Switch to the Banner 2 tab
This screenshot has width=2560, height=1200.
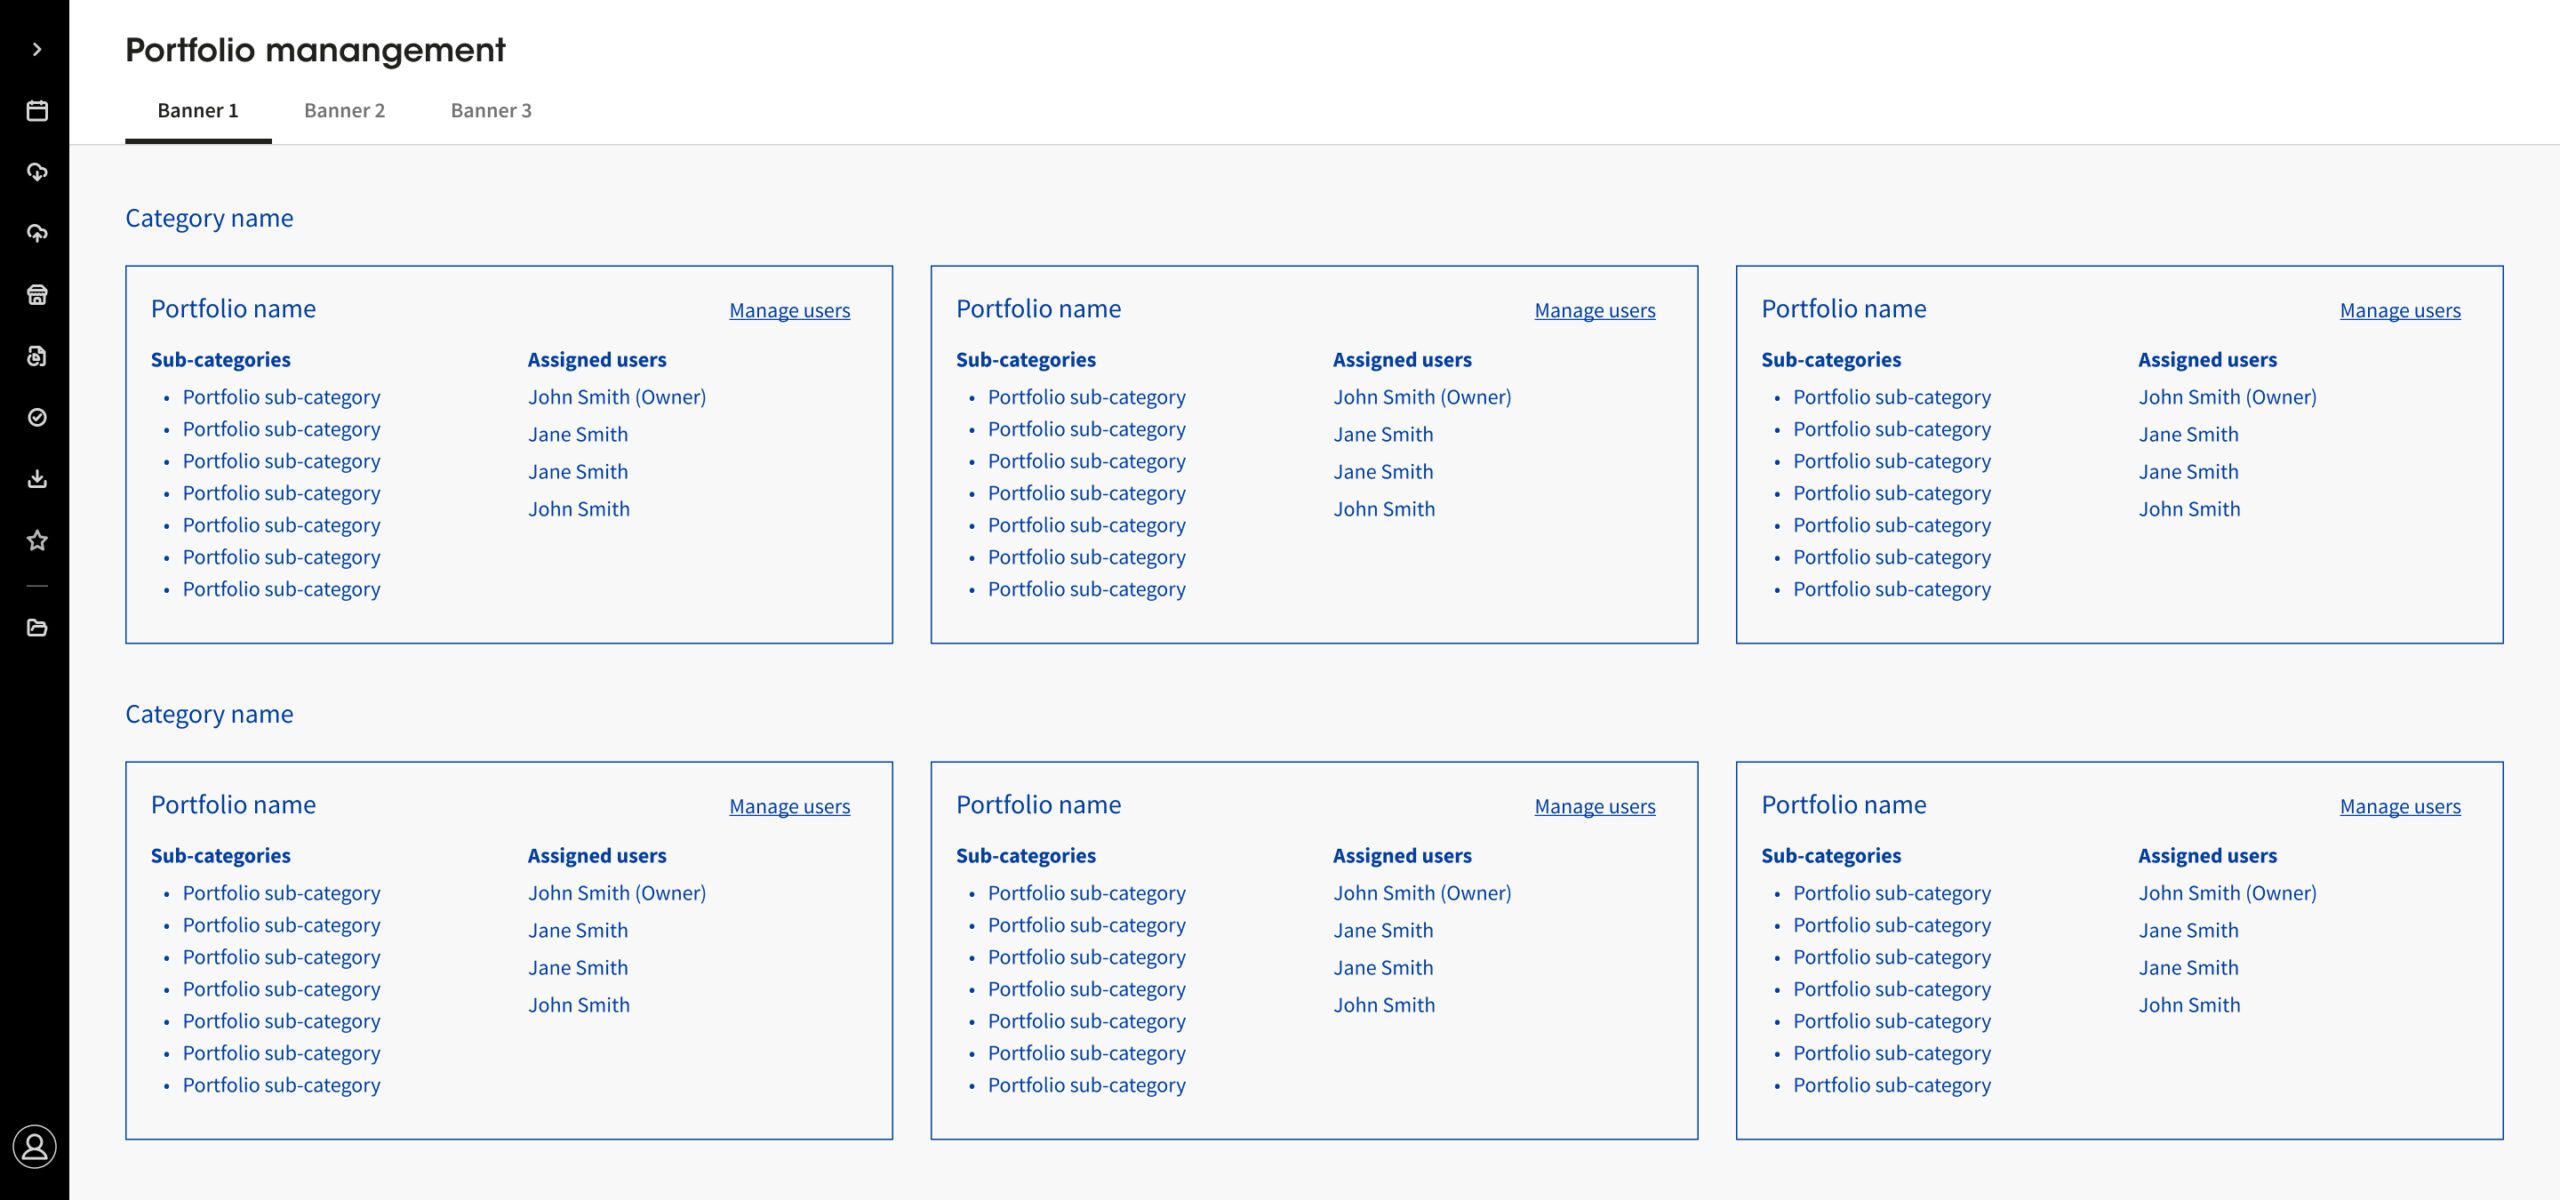point(344,111)
